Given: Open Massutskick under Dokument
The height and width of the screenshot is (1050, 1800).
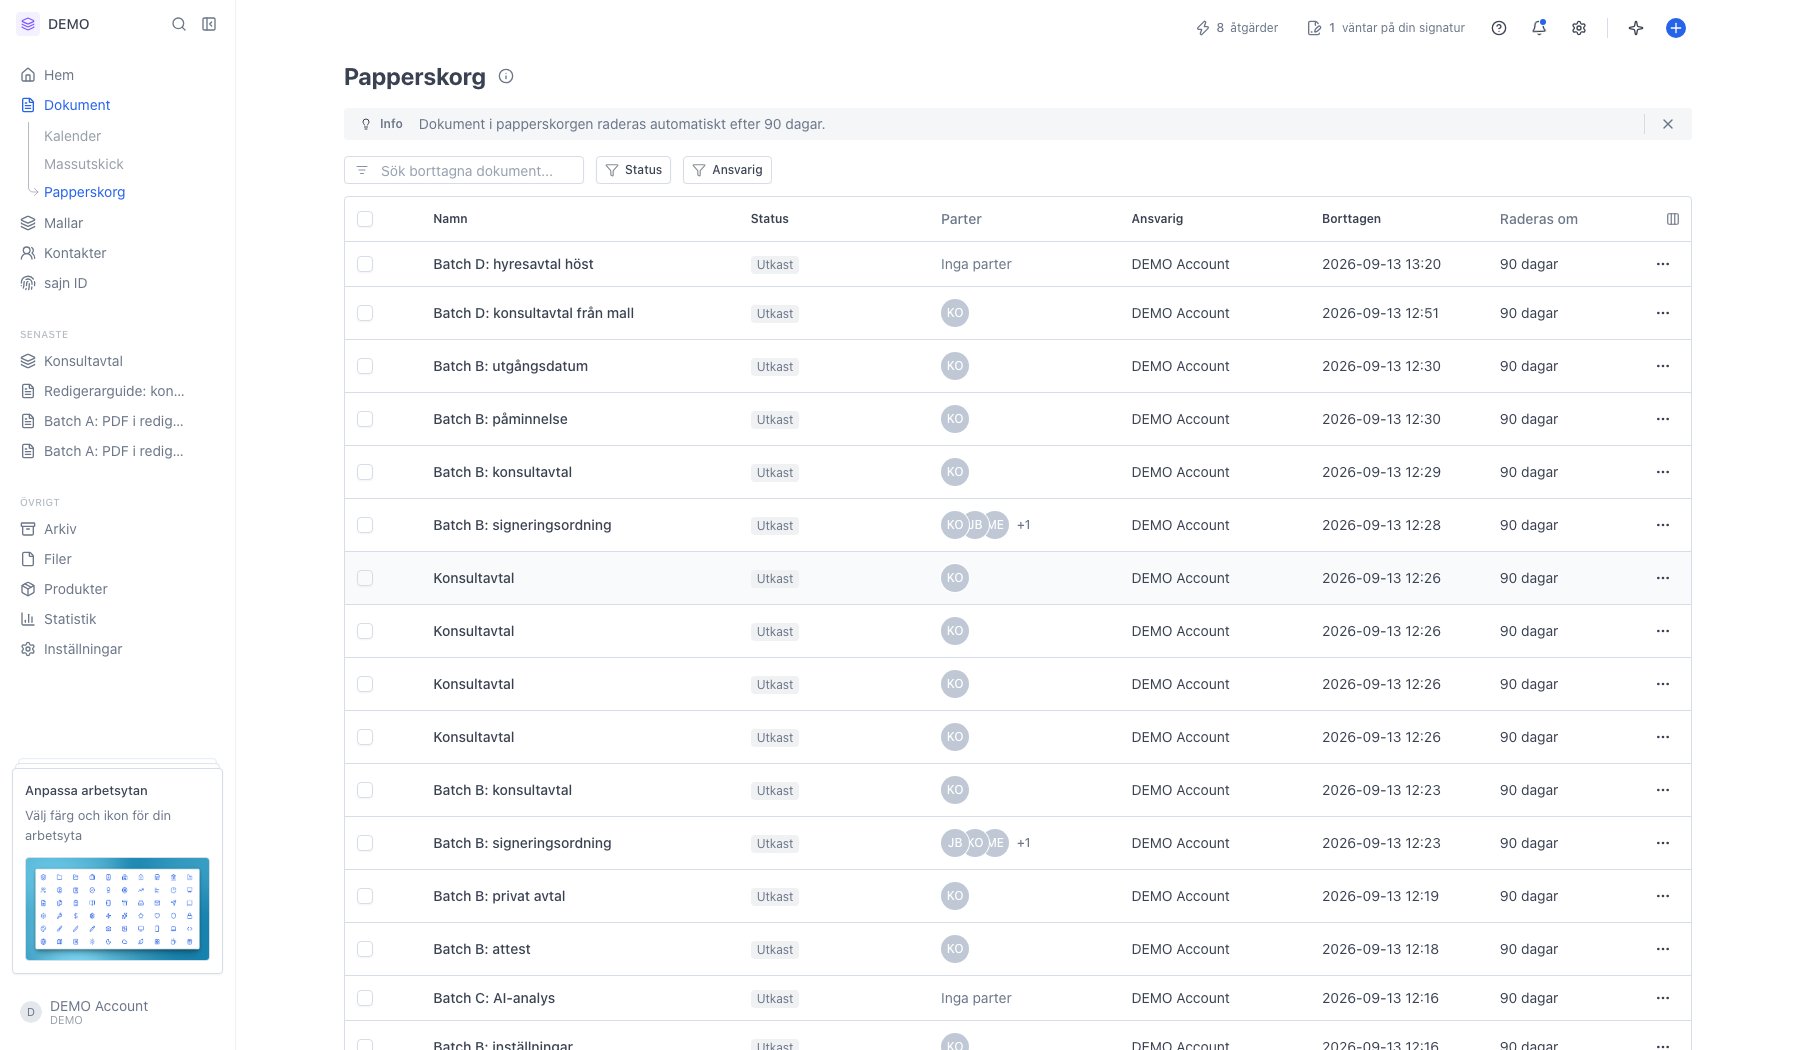Looking at the screenshot, I should (84, 164).
